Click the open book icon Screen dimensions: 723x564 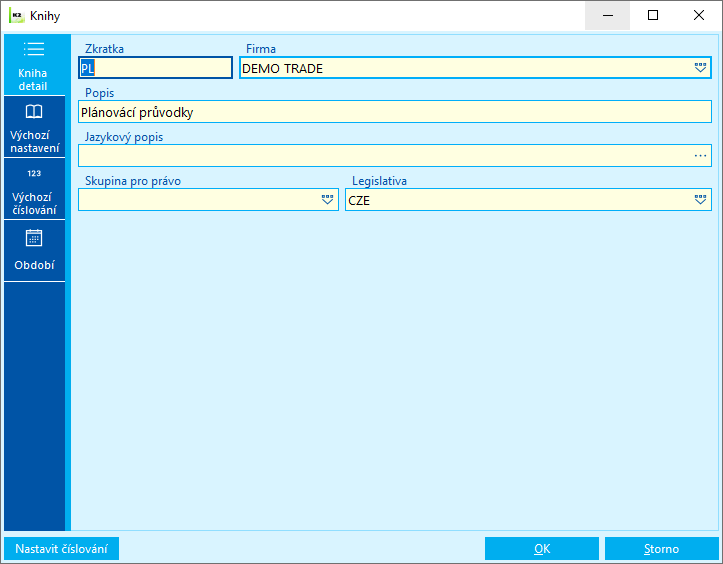tap(34, 111)
